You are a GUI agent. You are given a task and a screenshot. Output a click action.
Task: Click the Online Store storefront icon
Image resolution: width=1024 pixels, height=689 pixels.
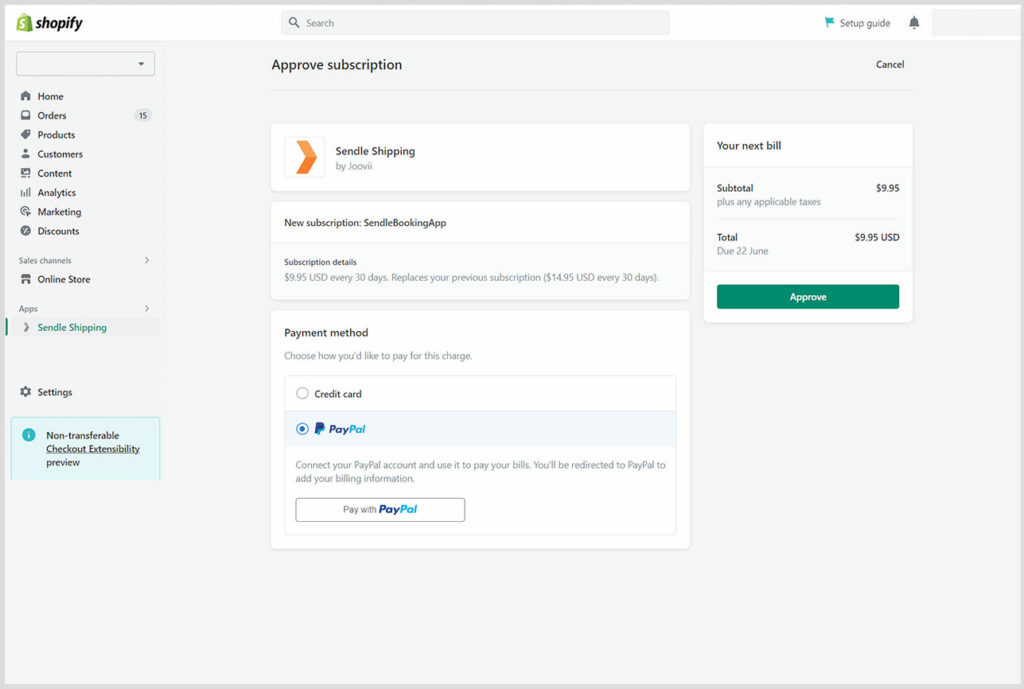[x=25, y=279]
